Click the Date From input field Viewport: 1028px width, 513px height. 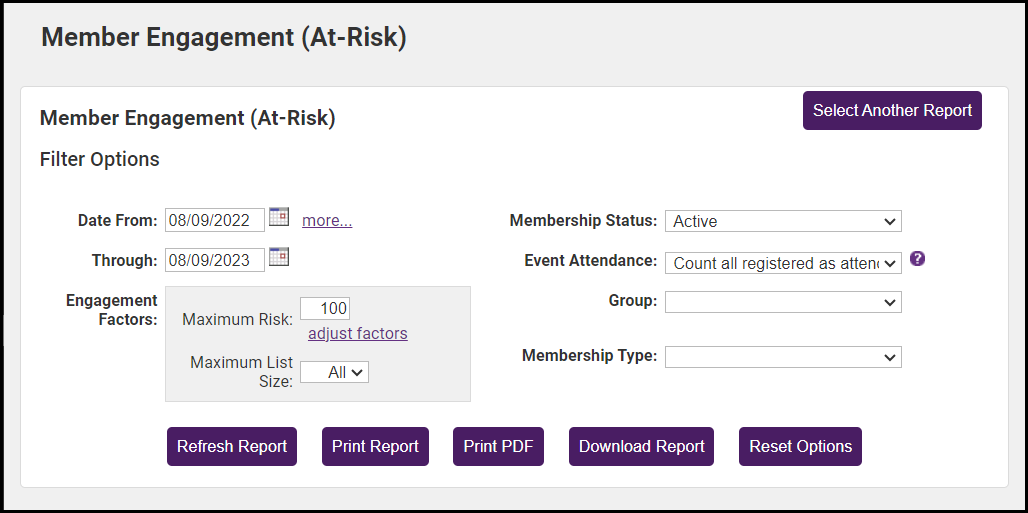pyautogui.click(x=215, y=220)
